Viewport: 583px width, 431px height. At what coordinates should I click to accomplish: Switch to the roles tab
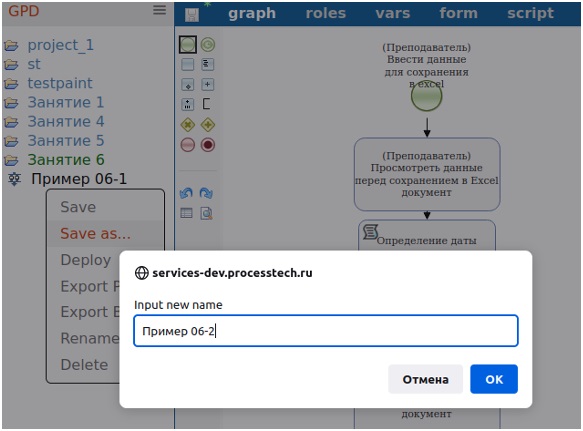[x=326, y=13]
